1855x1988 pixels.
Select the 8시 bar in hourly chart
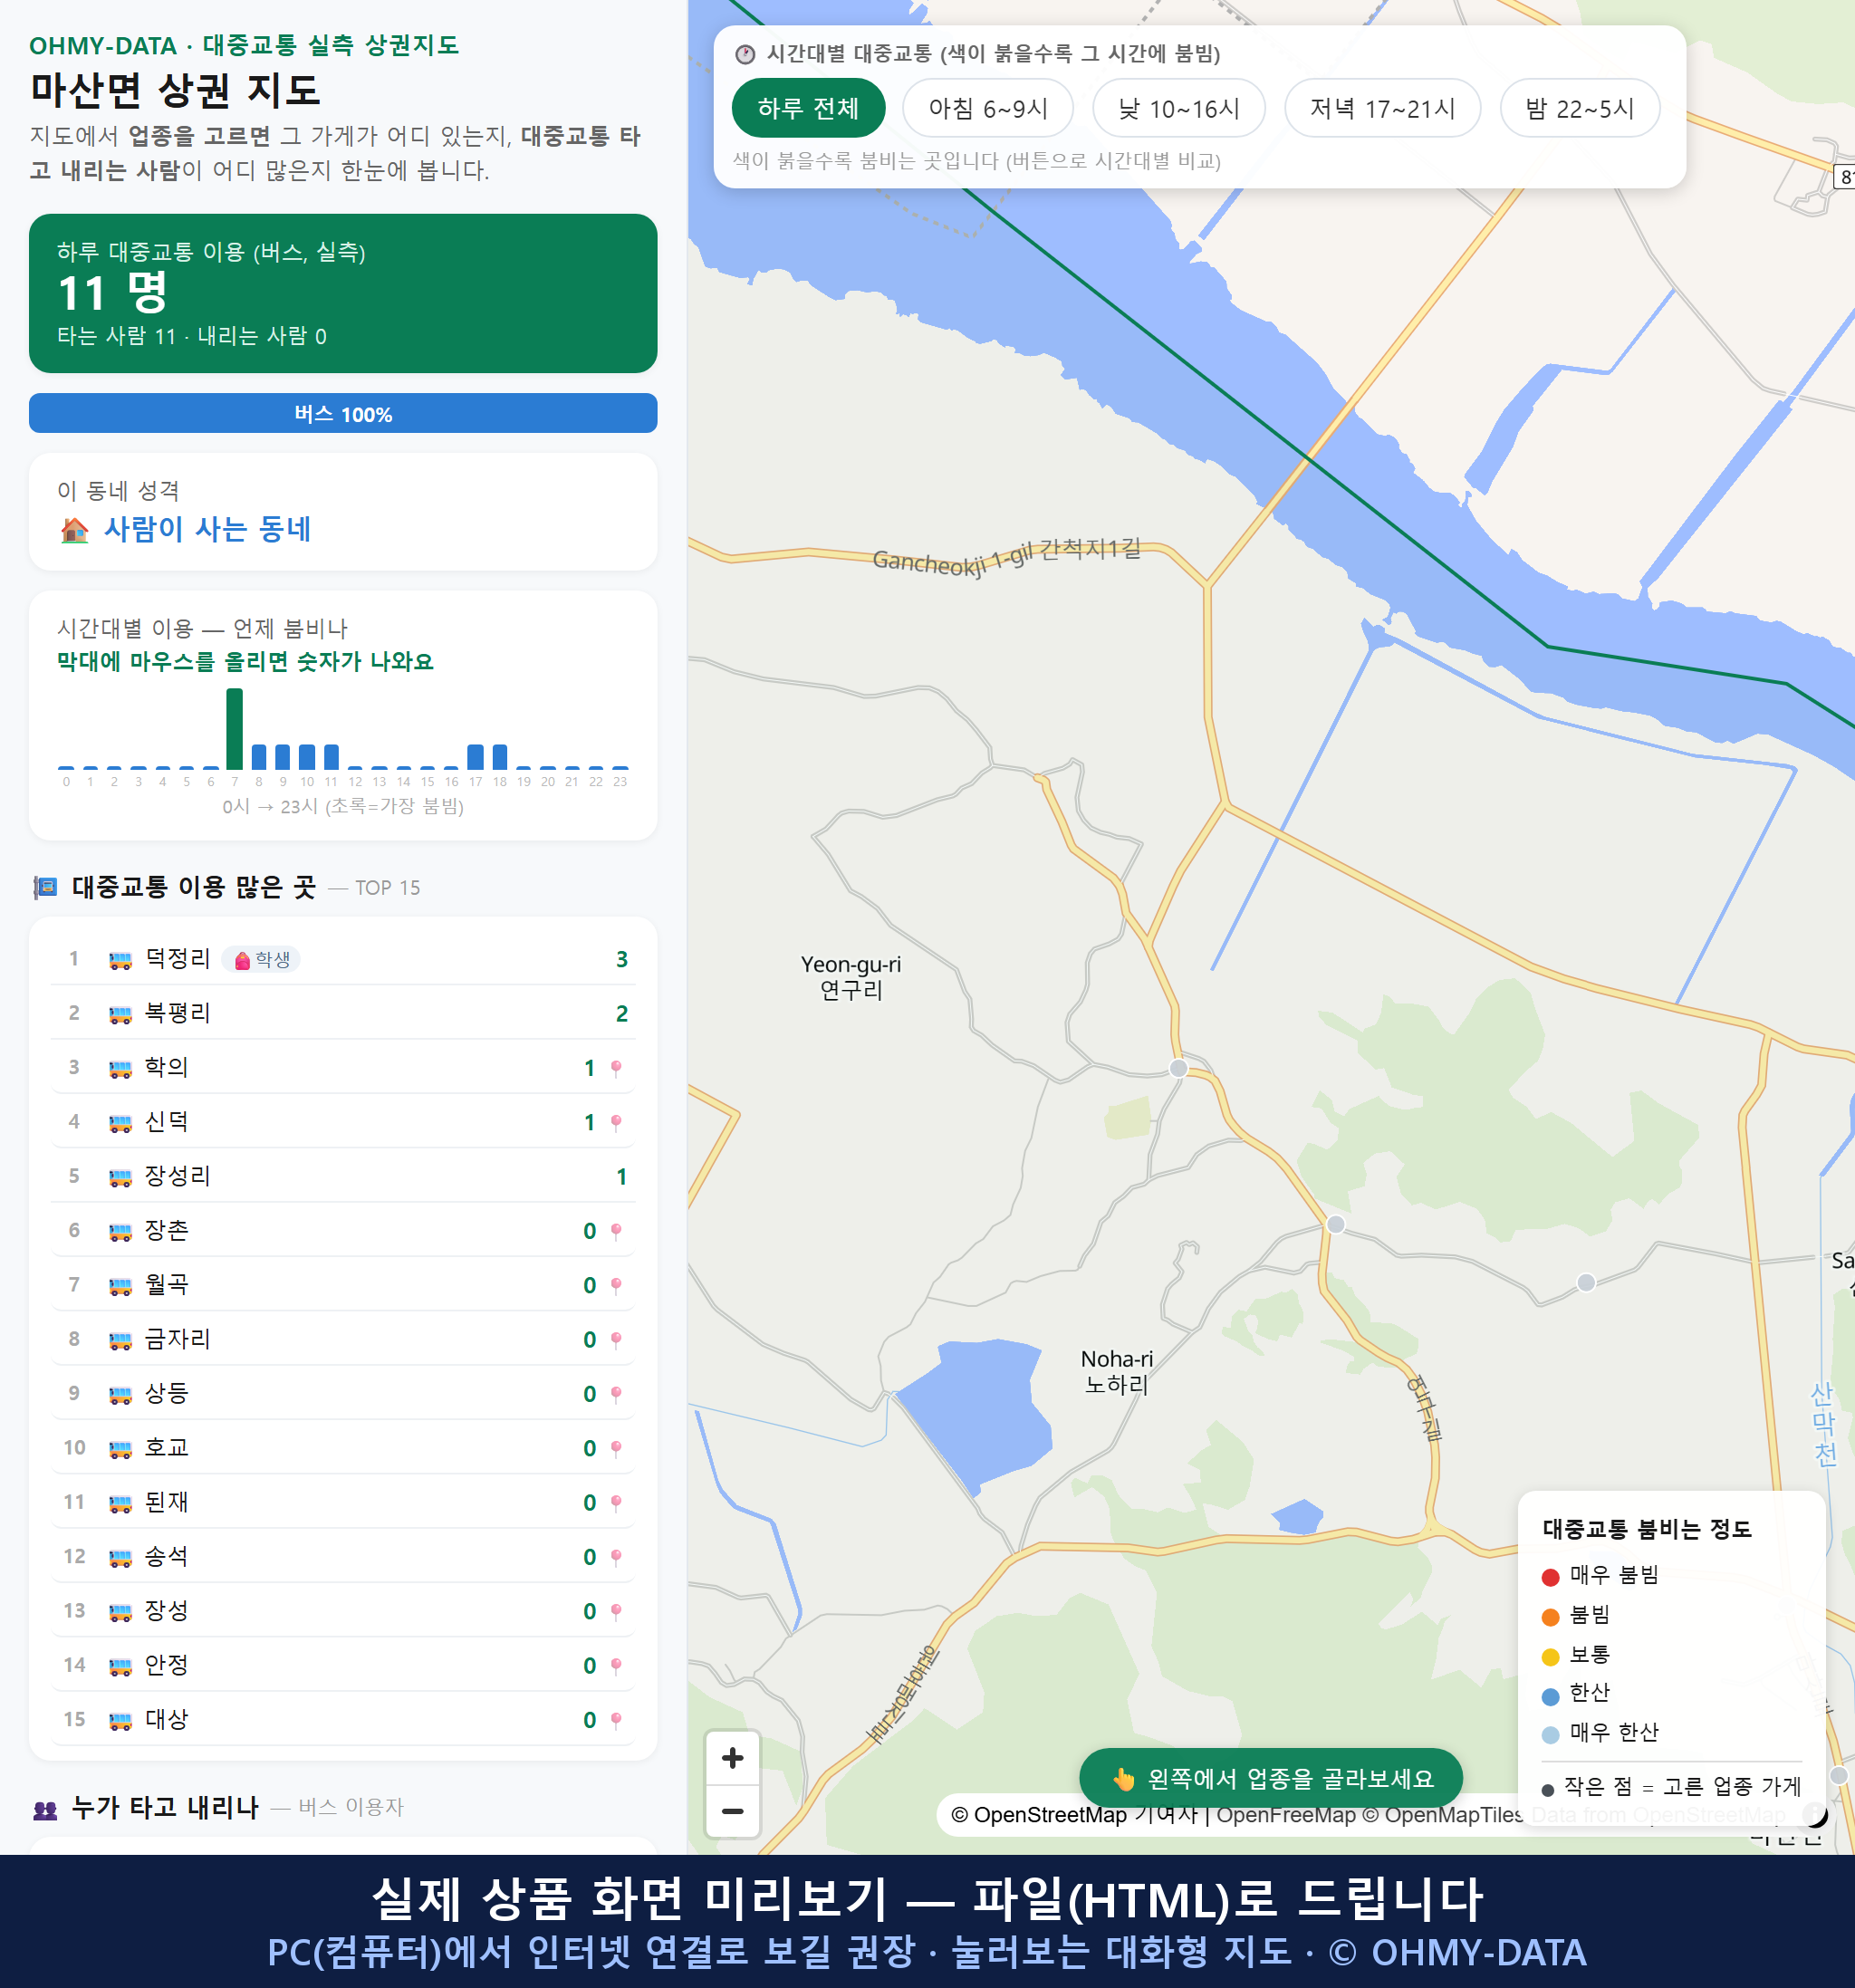[259, 757]
